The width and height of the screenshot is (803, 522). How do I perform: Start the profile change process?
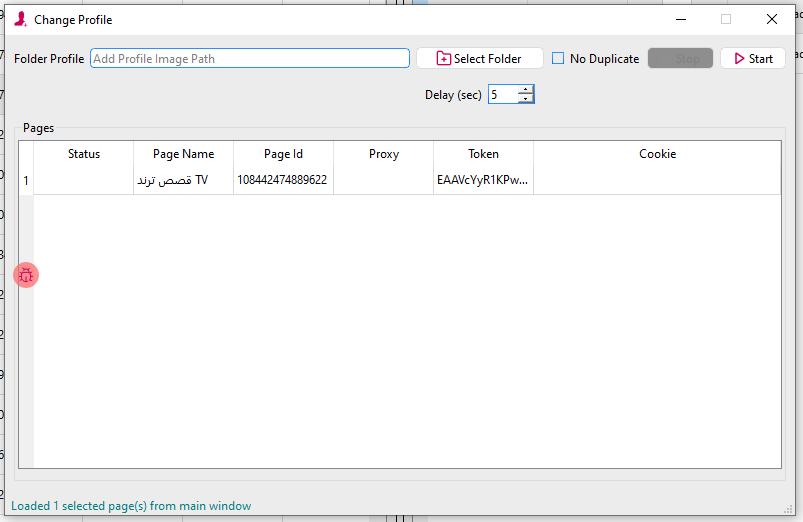(x=753, y=58)
